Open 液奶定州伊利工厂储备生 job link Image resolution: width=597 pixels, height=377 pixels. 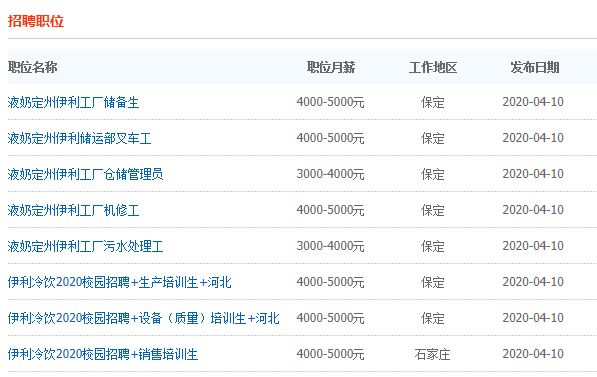(73, 102)
